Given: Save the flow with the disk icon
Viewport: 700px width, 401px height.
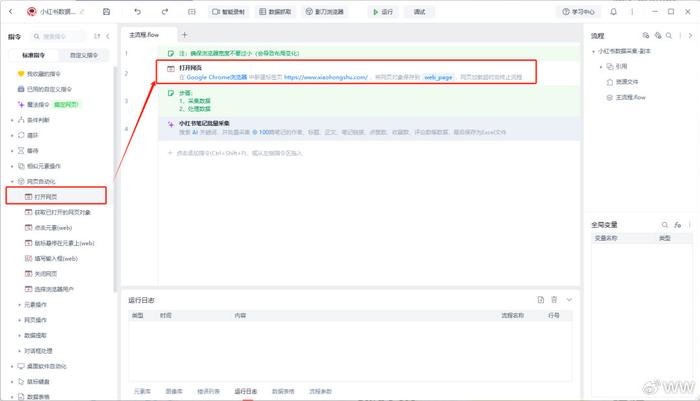Looking at the screenshot, I should point(106,12).
